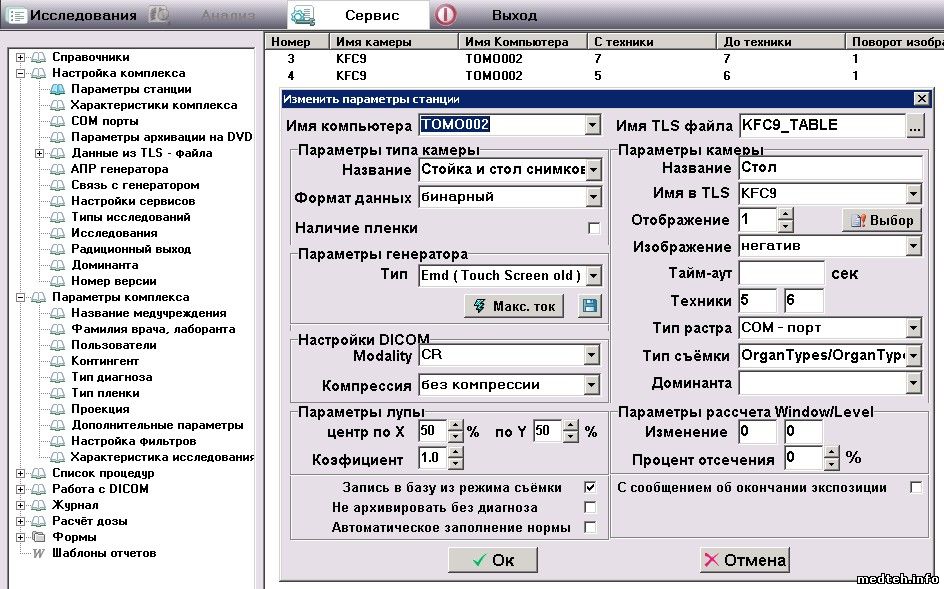Select Радиационный выход in the tree
The image size is (944, 589).
click(x=130, y=249)
